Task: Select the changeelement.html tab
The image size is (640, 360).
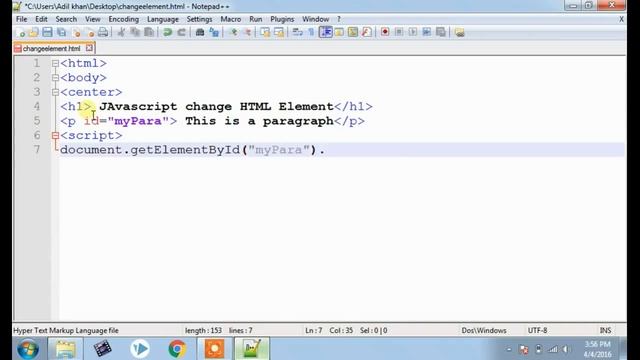Action: pos(51,49)
